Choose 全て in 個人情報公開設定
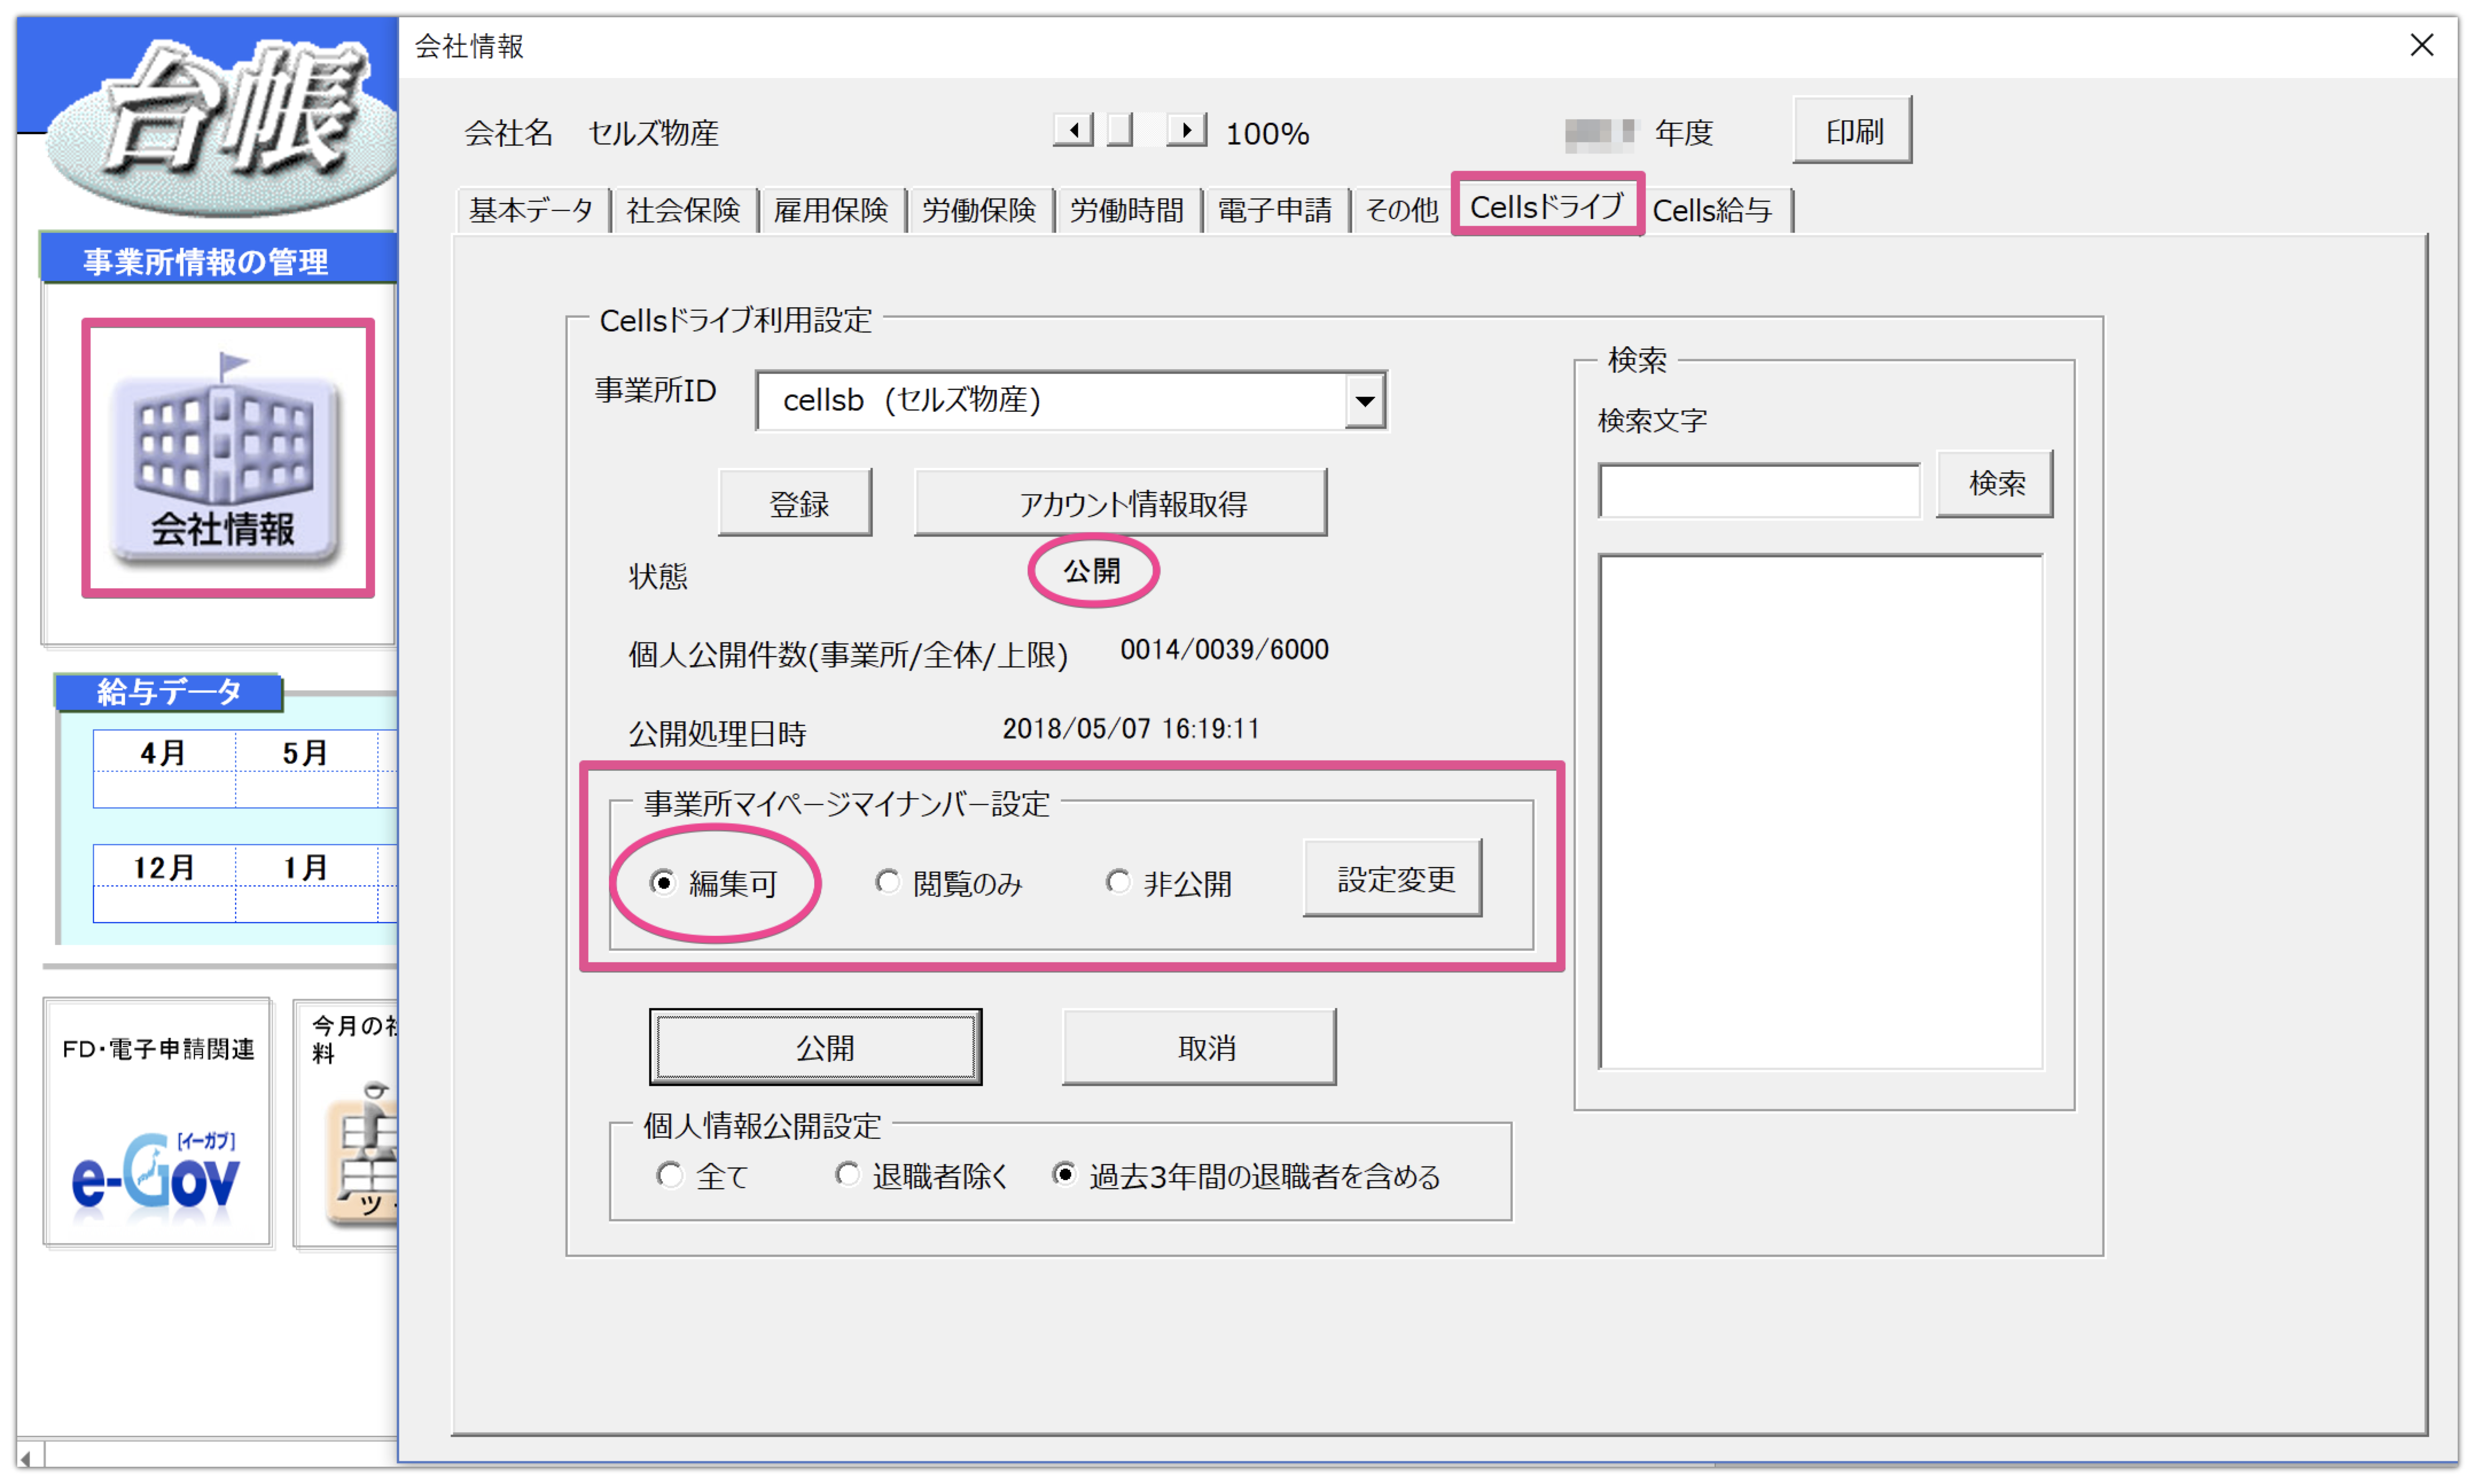The image size is (2475, 1484). (x=702, y=1176)
